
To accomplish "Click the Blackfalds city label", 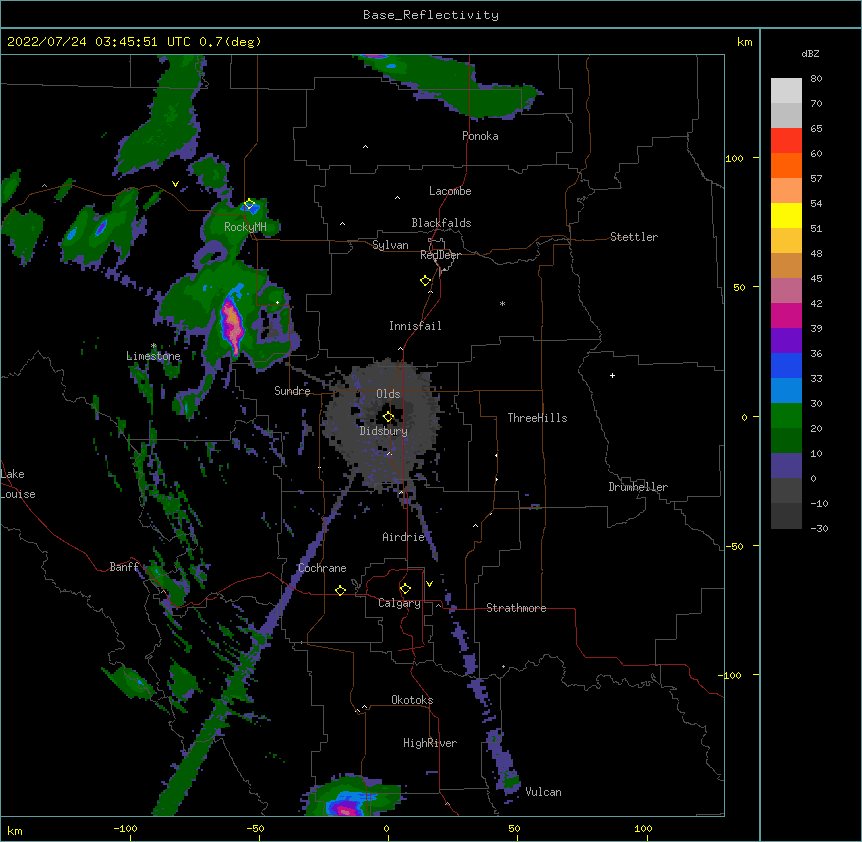I will [441, 223].
